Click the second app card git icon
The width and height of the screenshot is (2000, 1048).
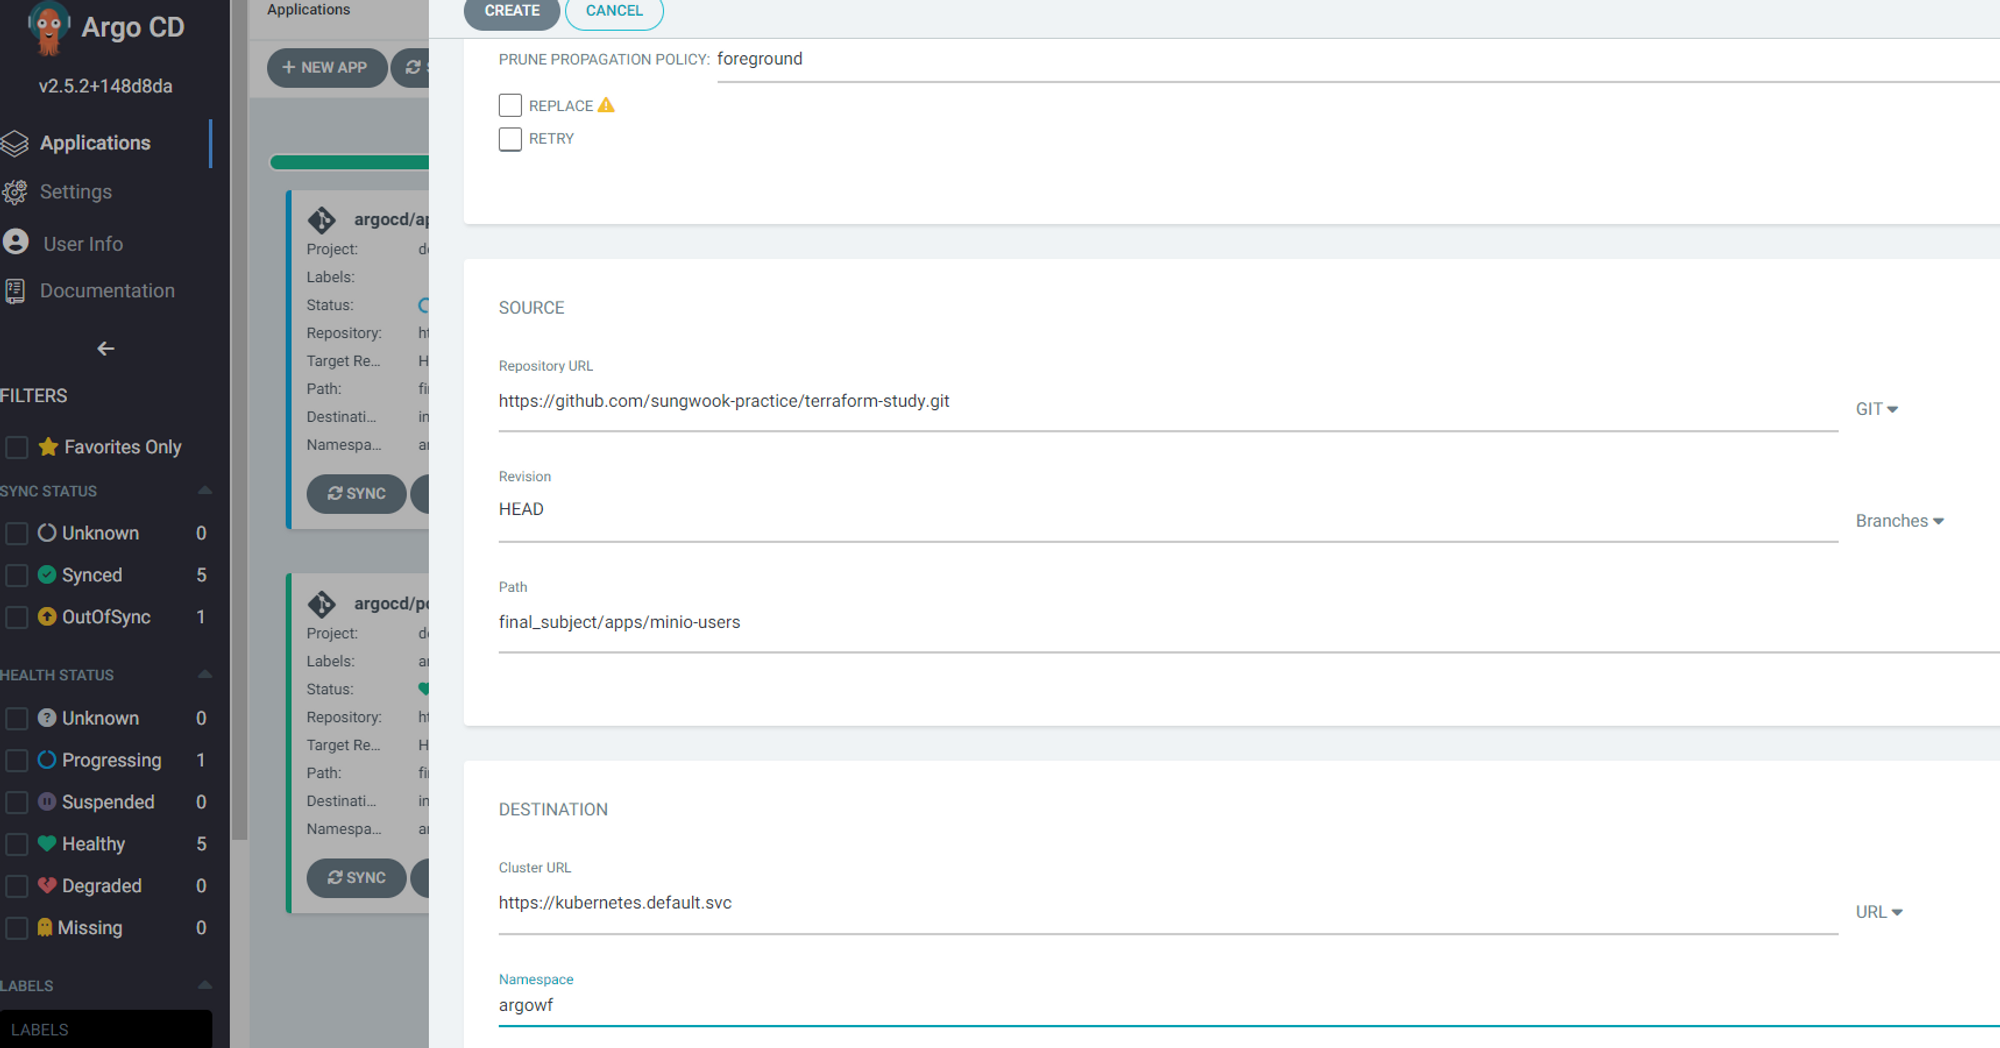(x=322, y=603)
